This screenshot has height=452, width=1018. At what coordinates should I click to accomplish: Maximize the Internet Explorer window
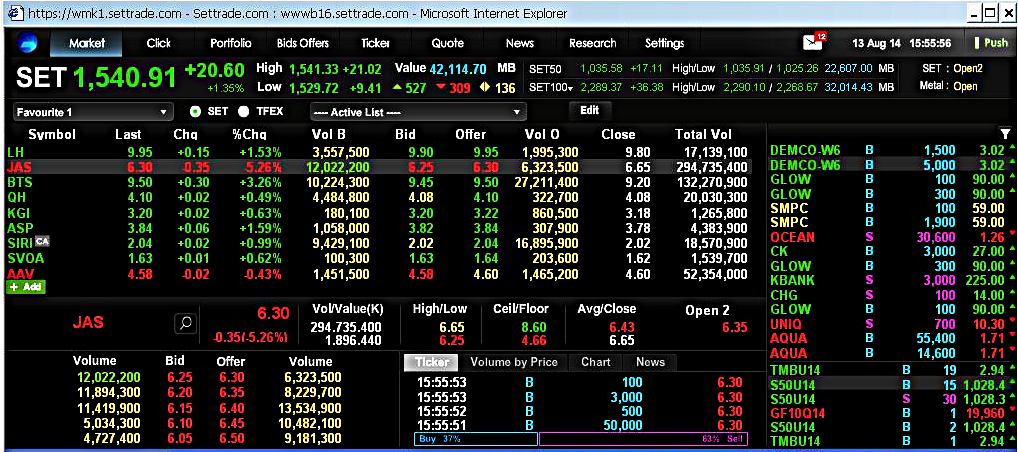coord(990,13)
